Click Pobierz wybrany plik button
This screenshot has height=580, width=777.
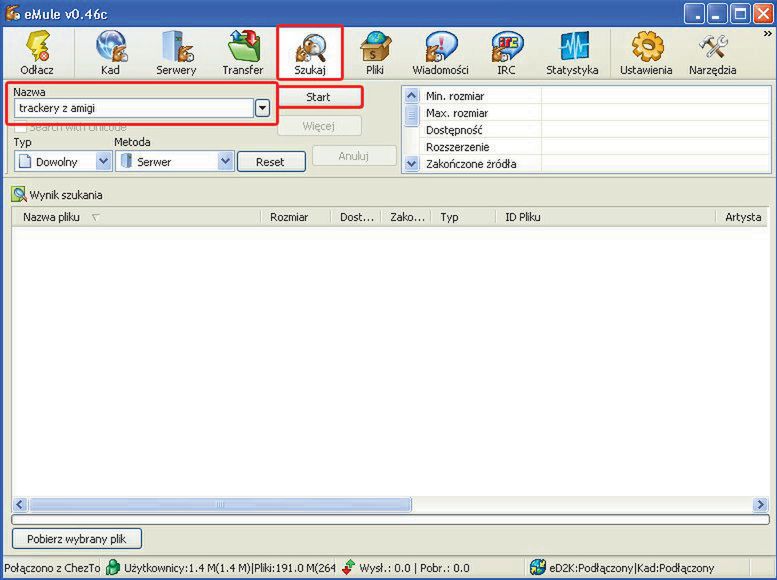click(77, 539)
